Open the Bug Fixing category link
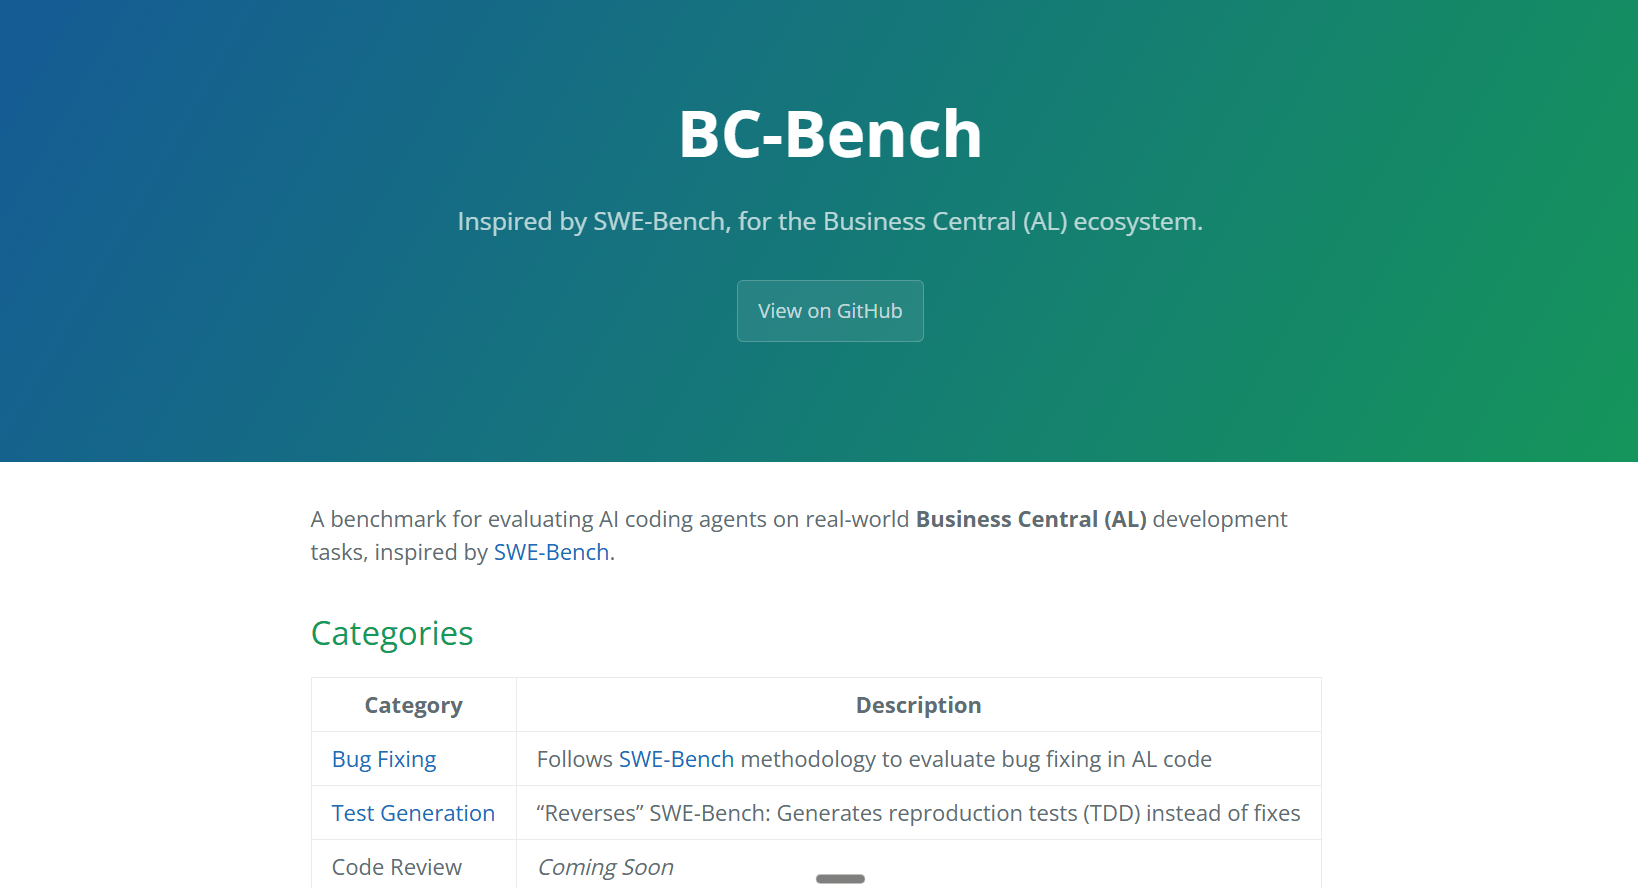The height and width of the screenshot is (888, 1638). coord(384,759)
